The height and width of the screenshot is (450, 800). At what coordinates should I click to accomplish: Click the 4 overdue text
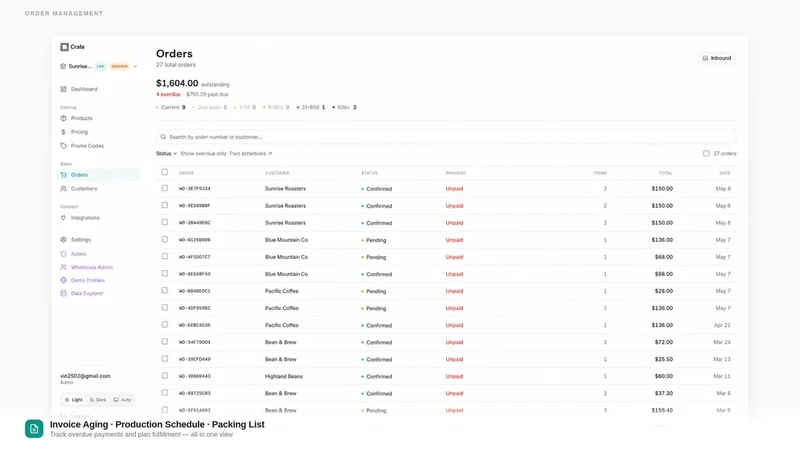coord(168,94)
